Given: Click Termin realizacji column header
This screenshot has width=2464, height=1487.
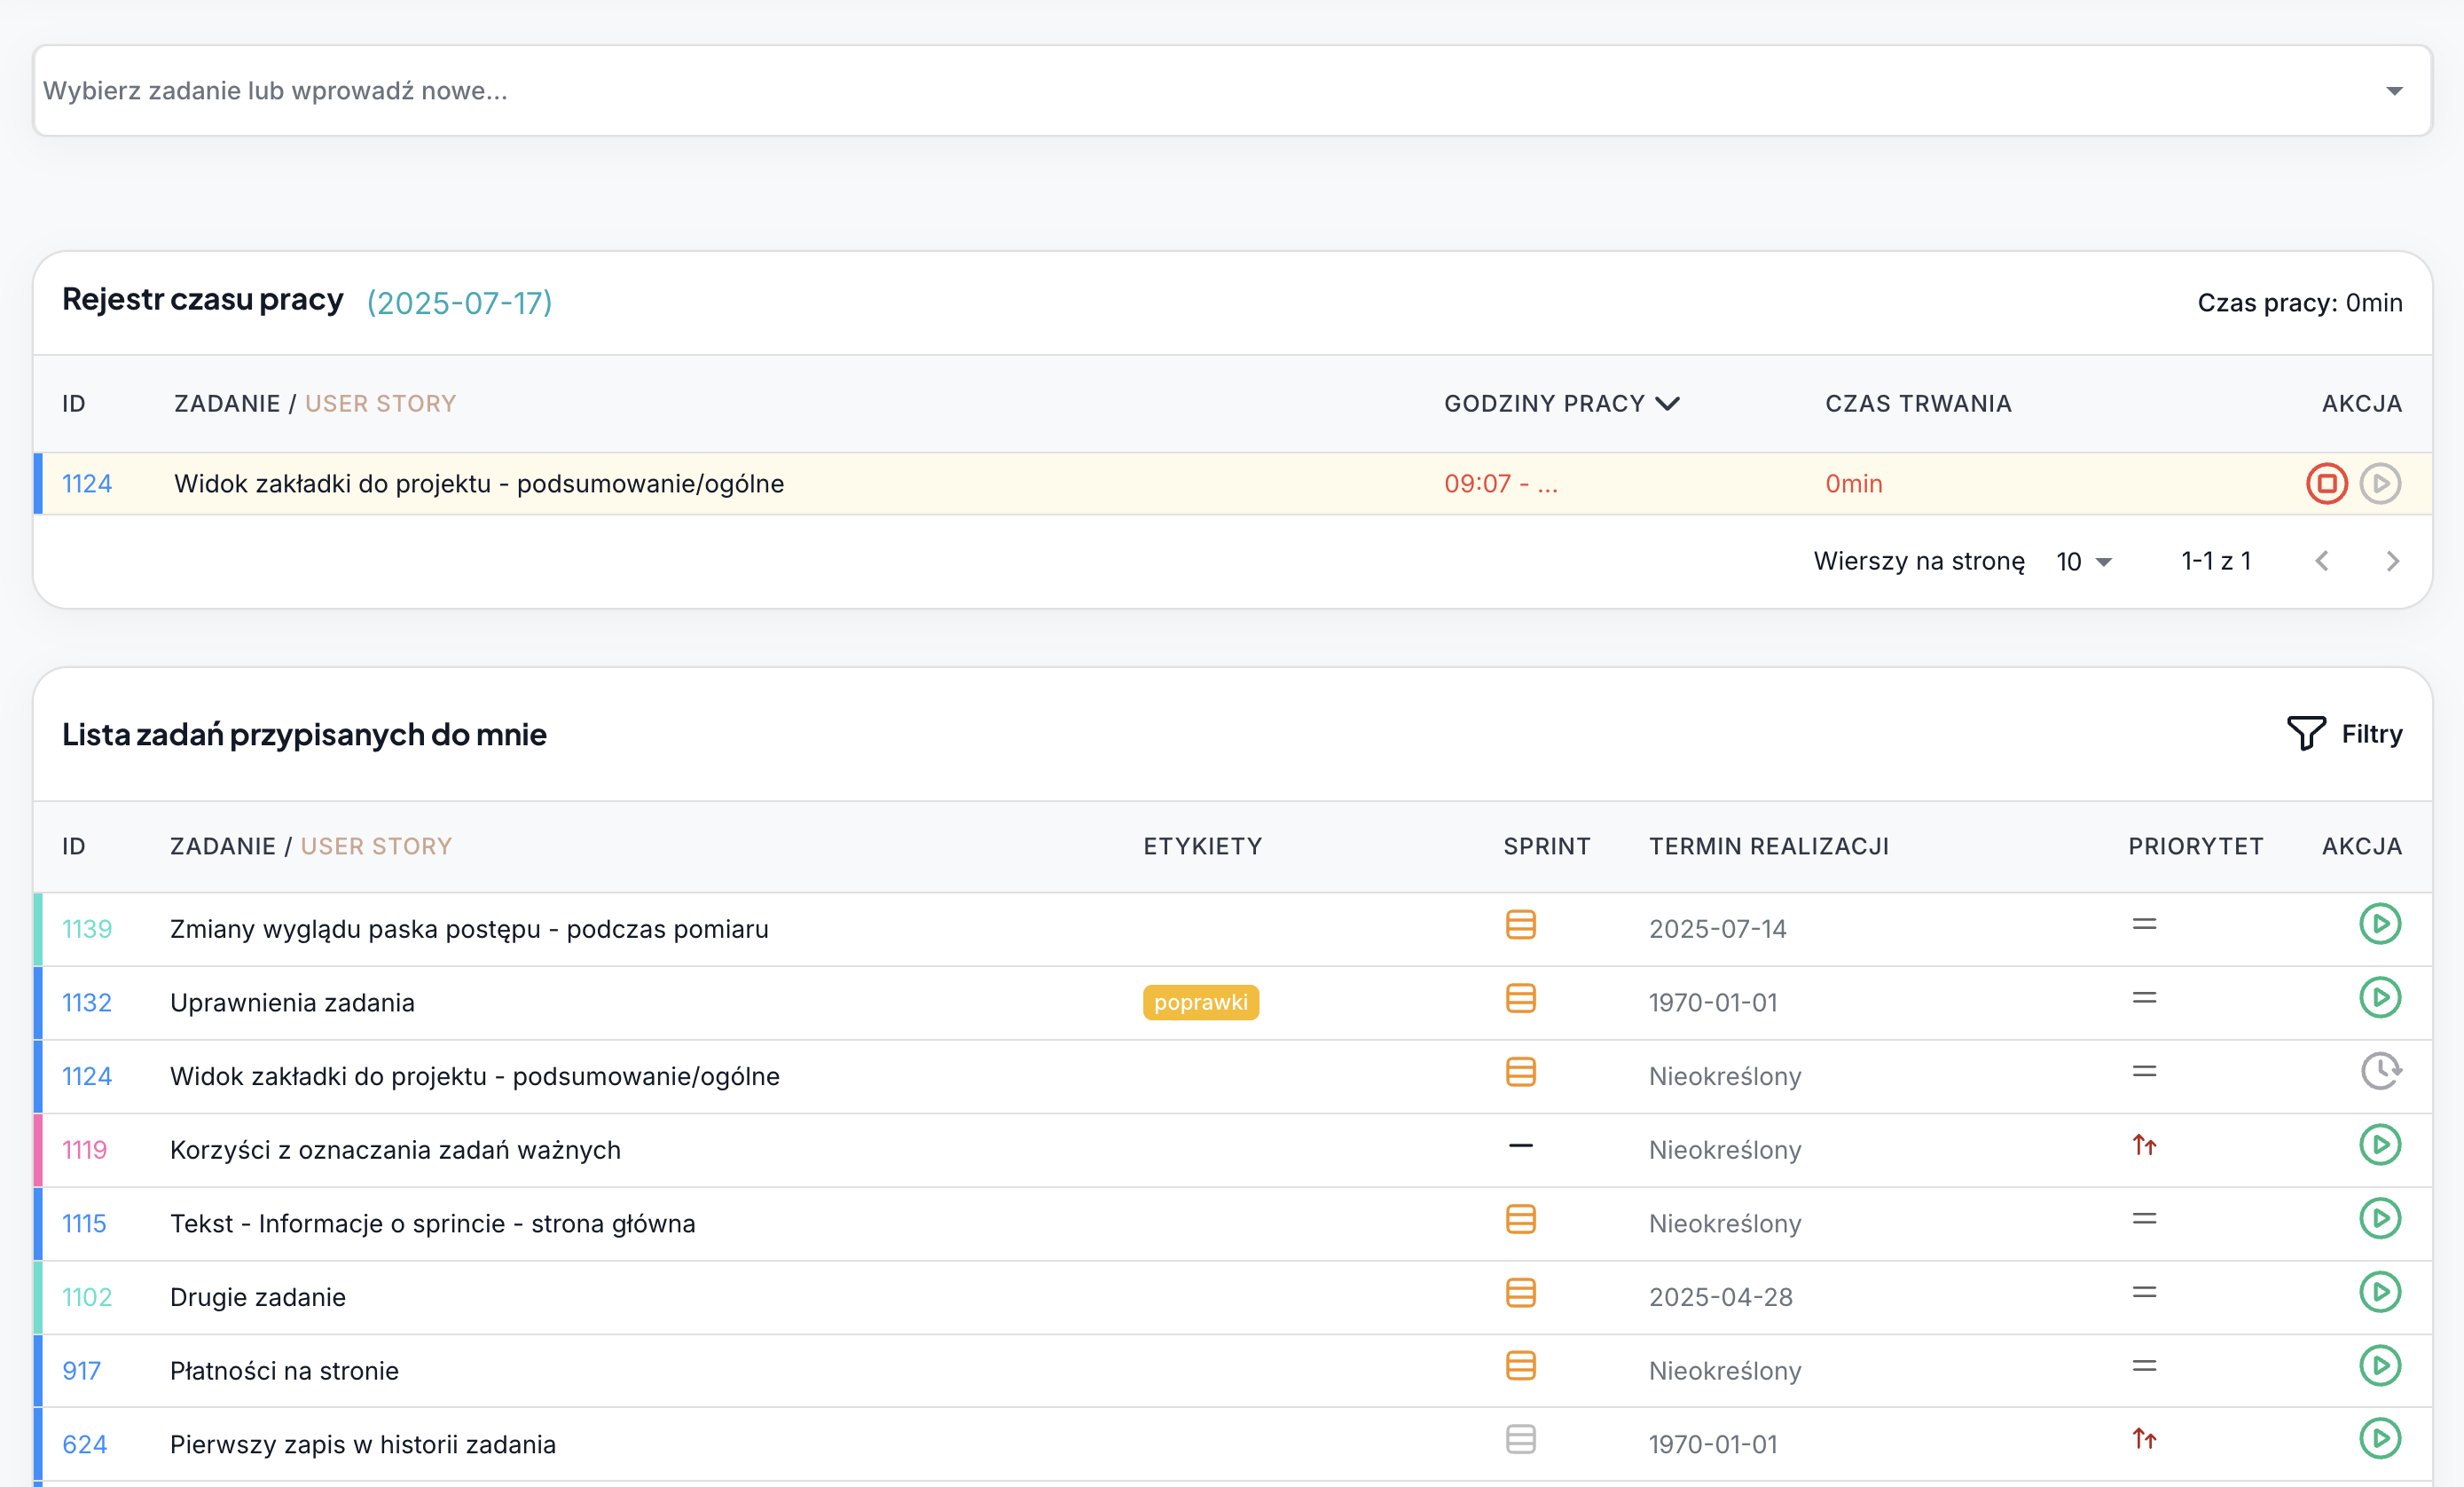Looking at the screenshot, I should (x=1768, y=847).
